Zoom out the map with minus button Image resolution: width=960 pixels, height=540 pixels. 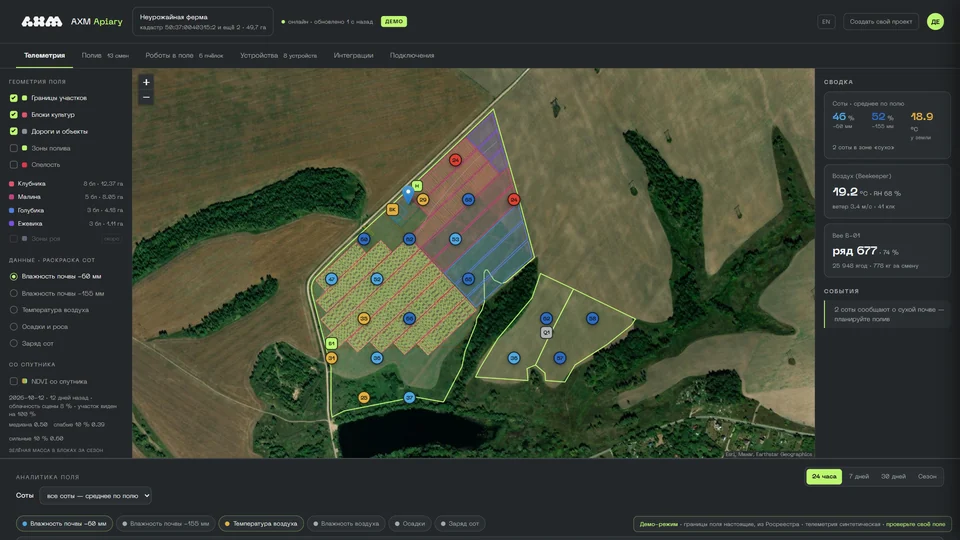146,97
